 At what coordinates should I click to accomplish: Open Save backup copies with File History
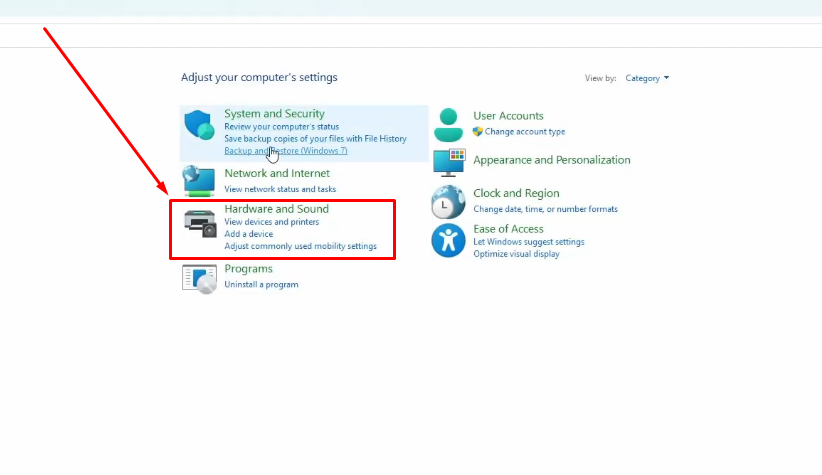coord(315,138)
